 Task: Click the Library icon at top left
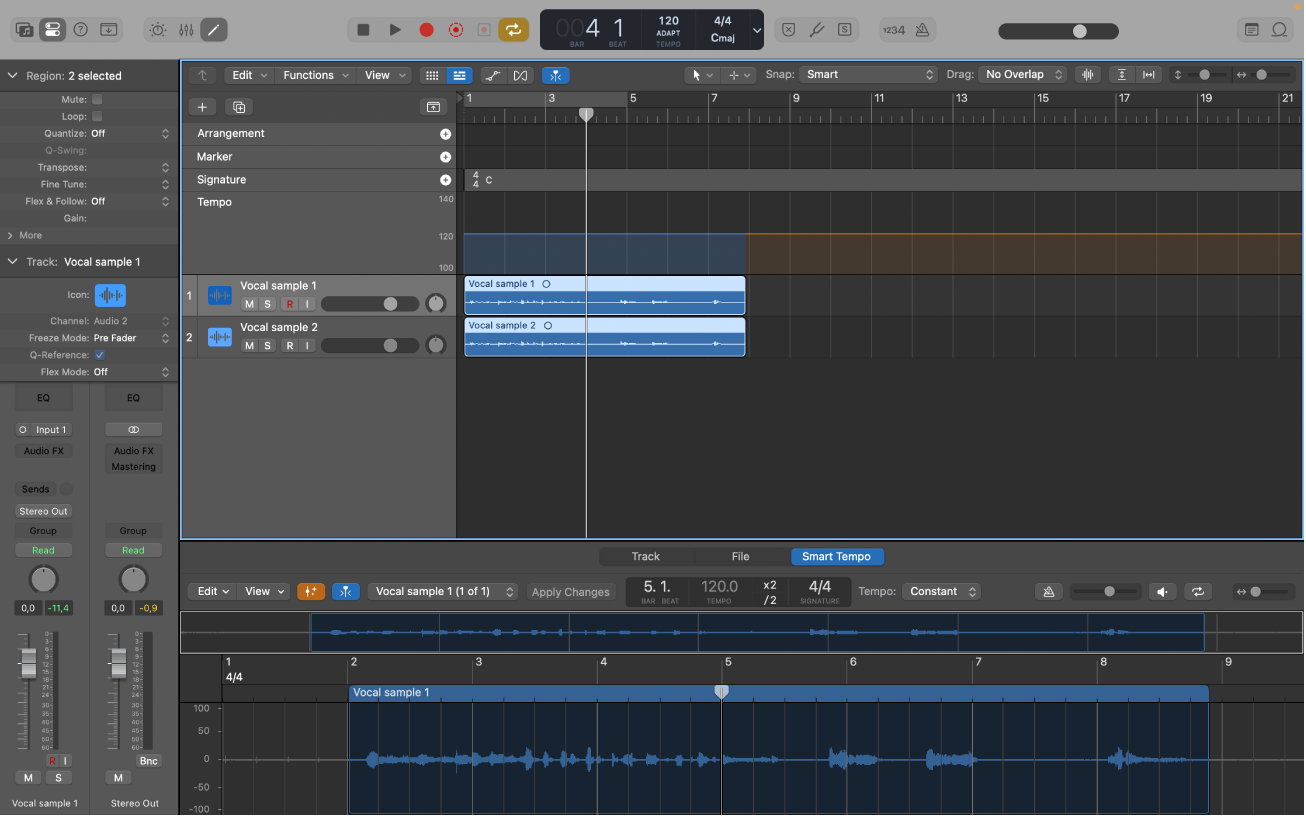23,30
